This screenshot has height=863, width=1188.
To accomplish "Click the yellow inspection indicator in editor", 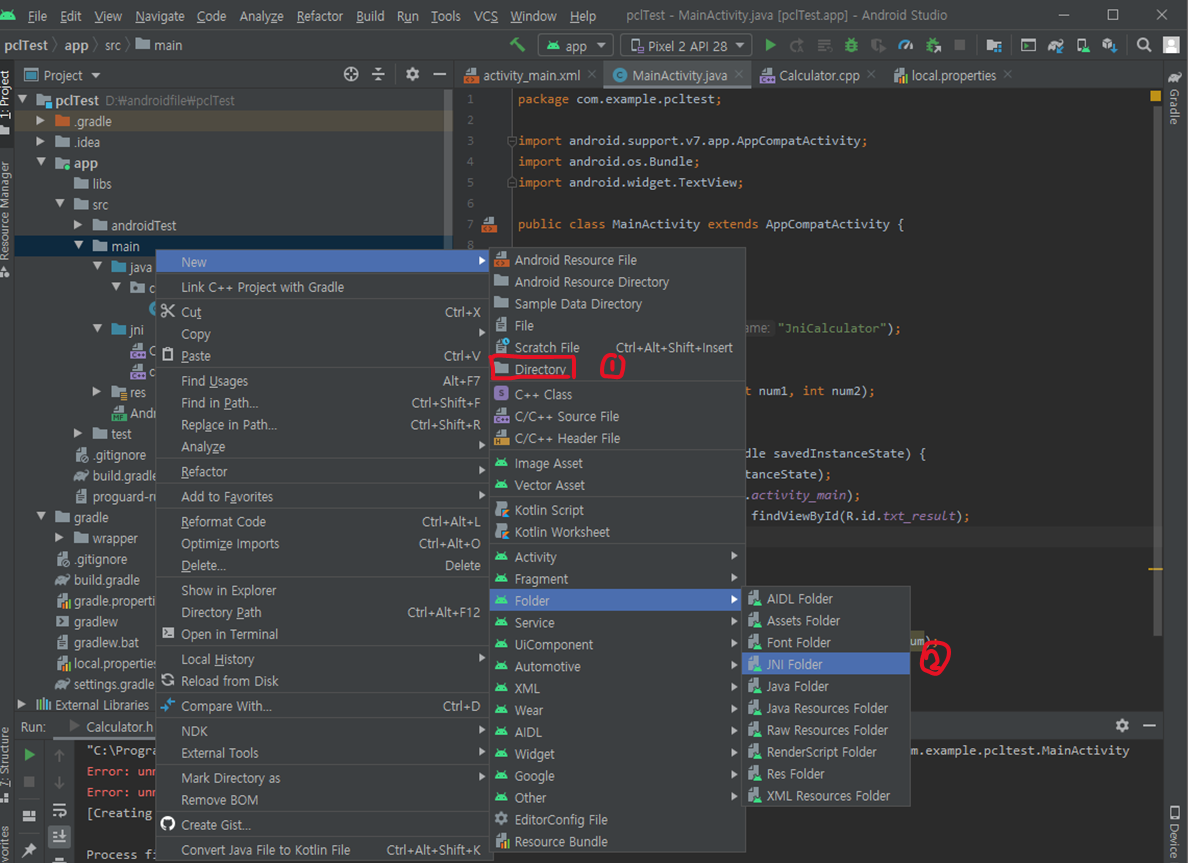I will [1155, 96].
